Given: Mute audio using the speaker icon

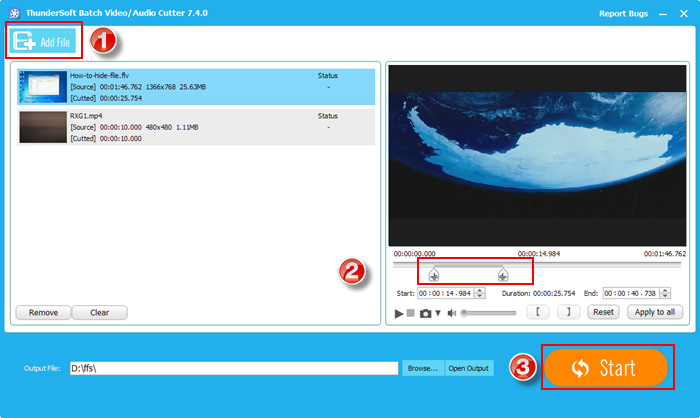Looking at the screenshot, I should 452,313.
